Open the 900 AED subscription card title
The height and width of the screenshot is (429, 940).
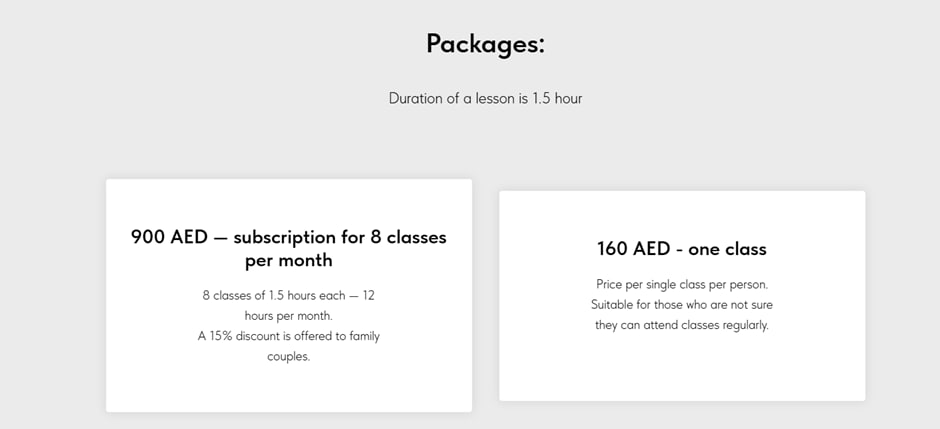pos(289,249)
